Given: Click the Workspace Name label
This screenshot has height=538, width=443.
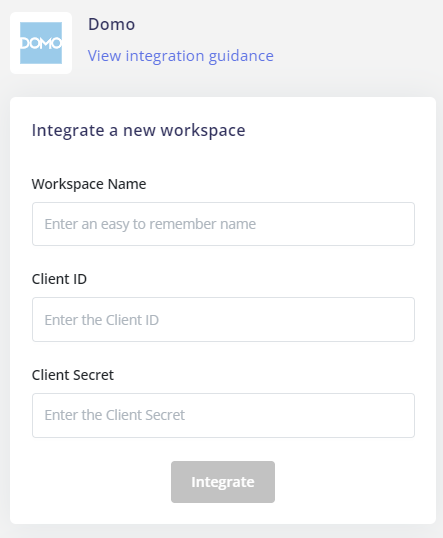Looking at the screenshot, I should click(x=89, y=184).
